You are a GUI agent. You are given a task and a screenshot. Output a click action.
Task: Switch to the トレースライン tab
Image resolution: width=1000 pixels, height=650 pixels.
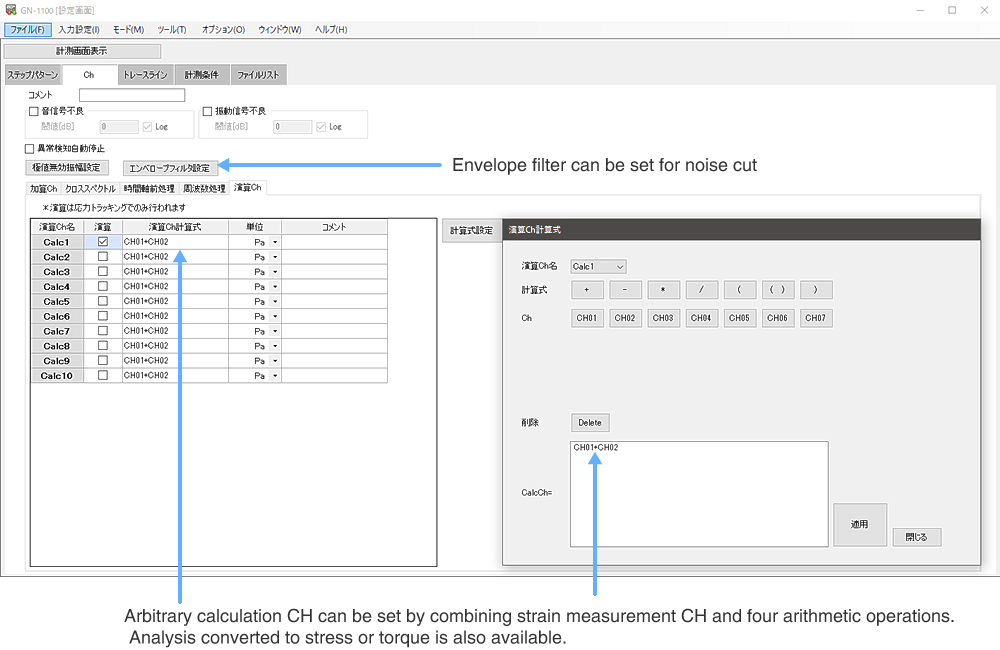[146, 75]
